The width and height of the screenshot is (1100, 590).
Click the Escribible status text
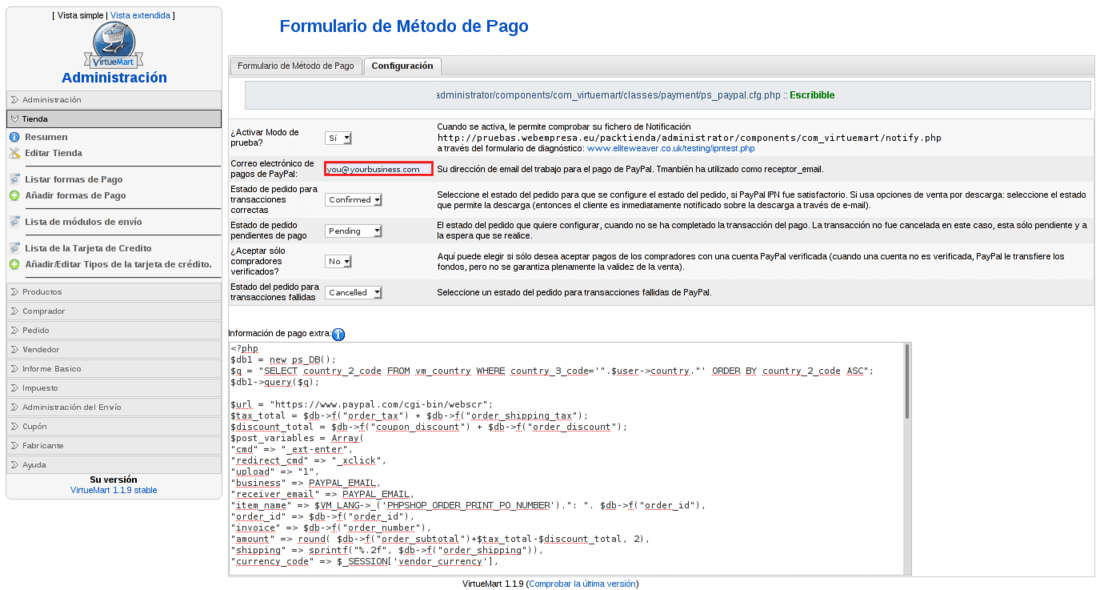[x=812, y=95]
